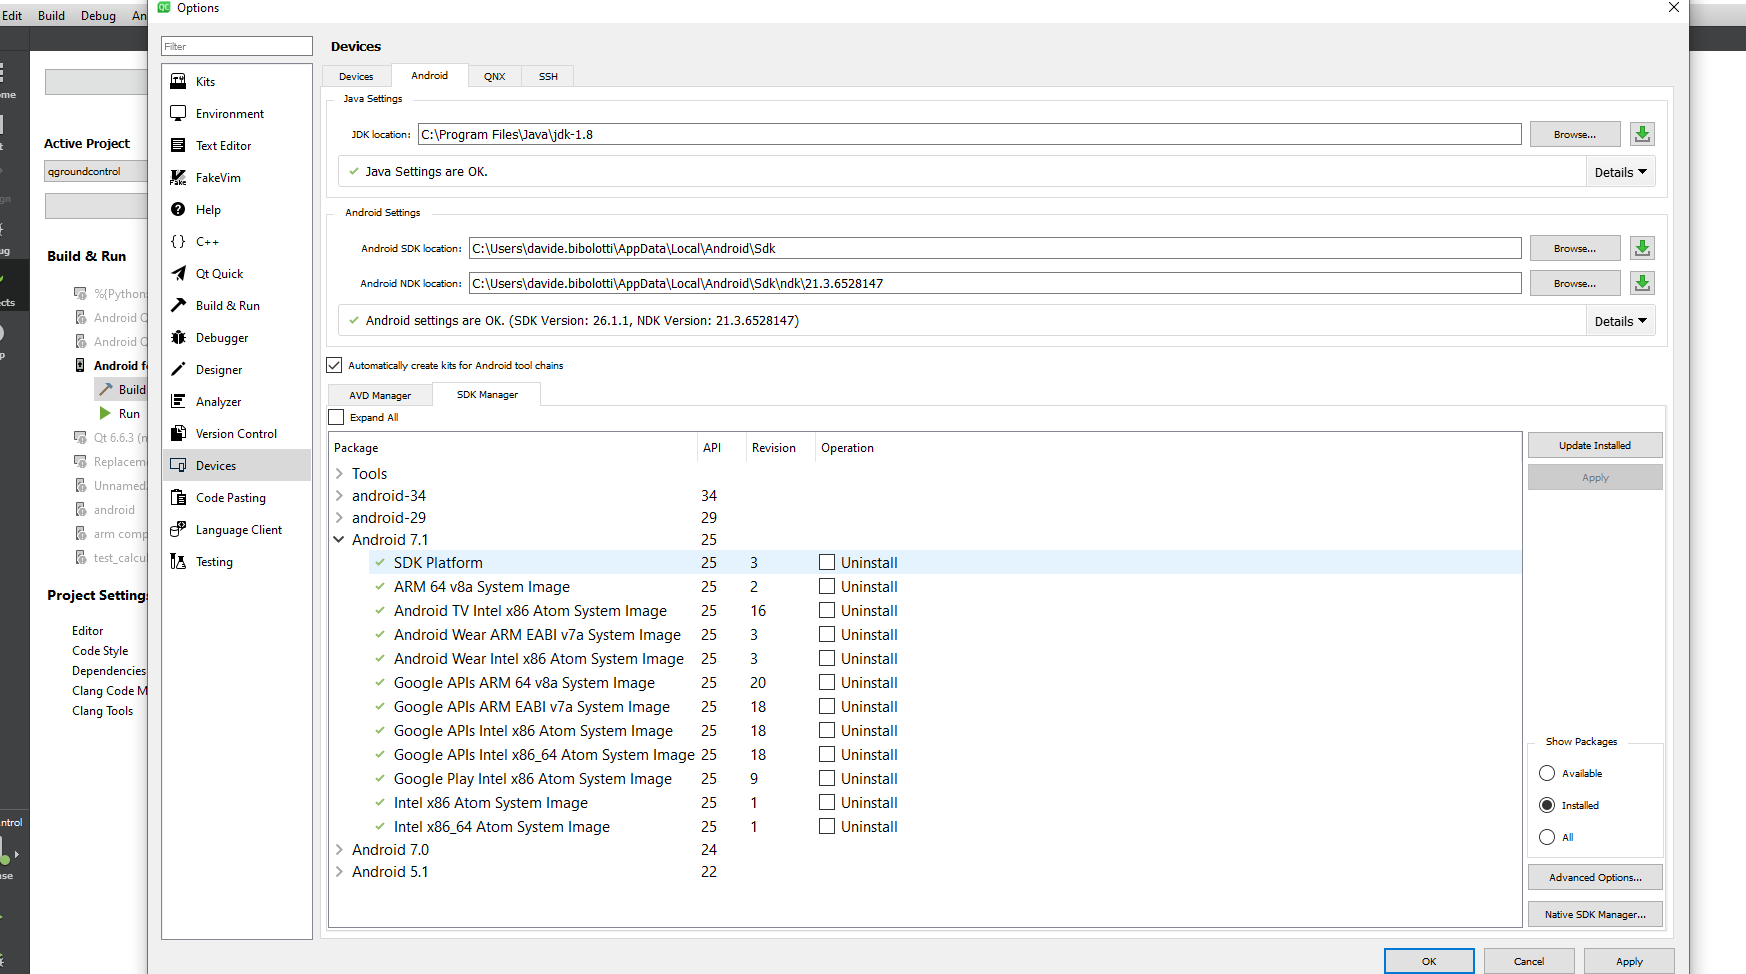
Task: Switch to the AVD Manager tab
Action: tap(380, 395)
